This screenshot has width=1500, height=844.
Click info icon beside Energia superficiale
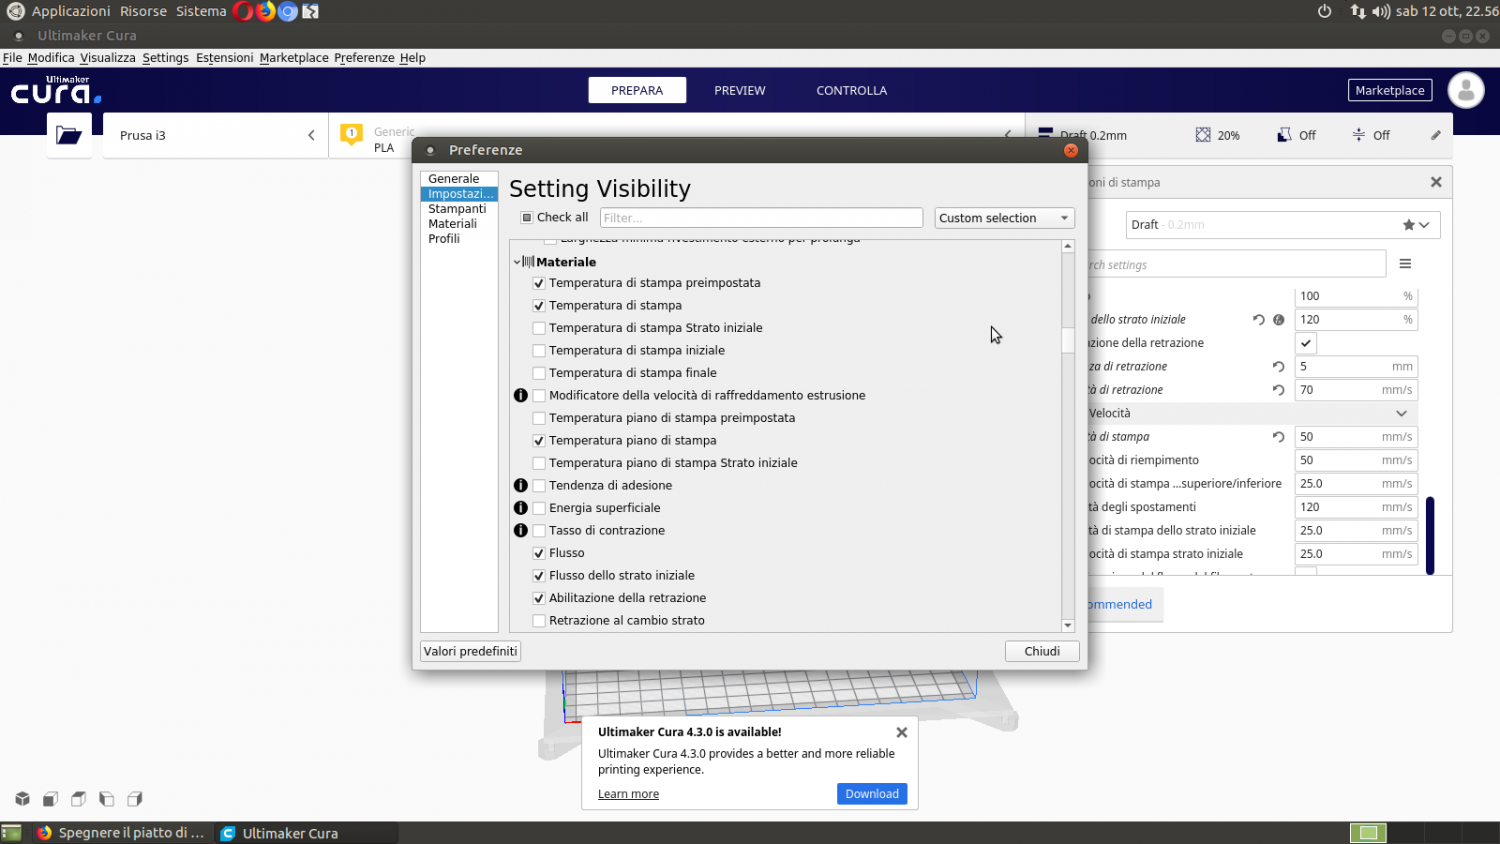pos(521,508)
